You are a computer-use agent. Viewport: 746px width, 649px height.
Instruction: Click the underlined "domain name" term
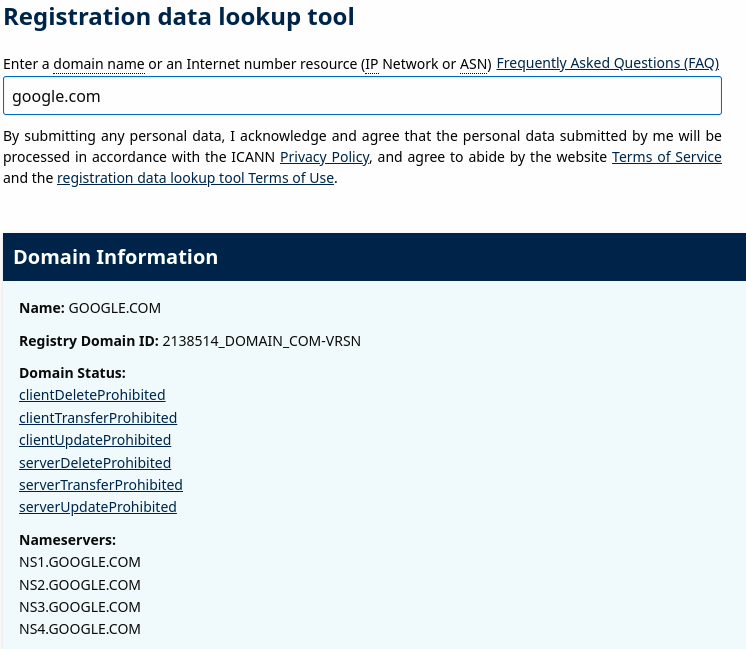(x=99, y=64)
